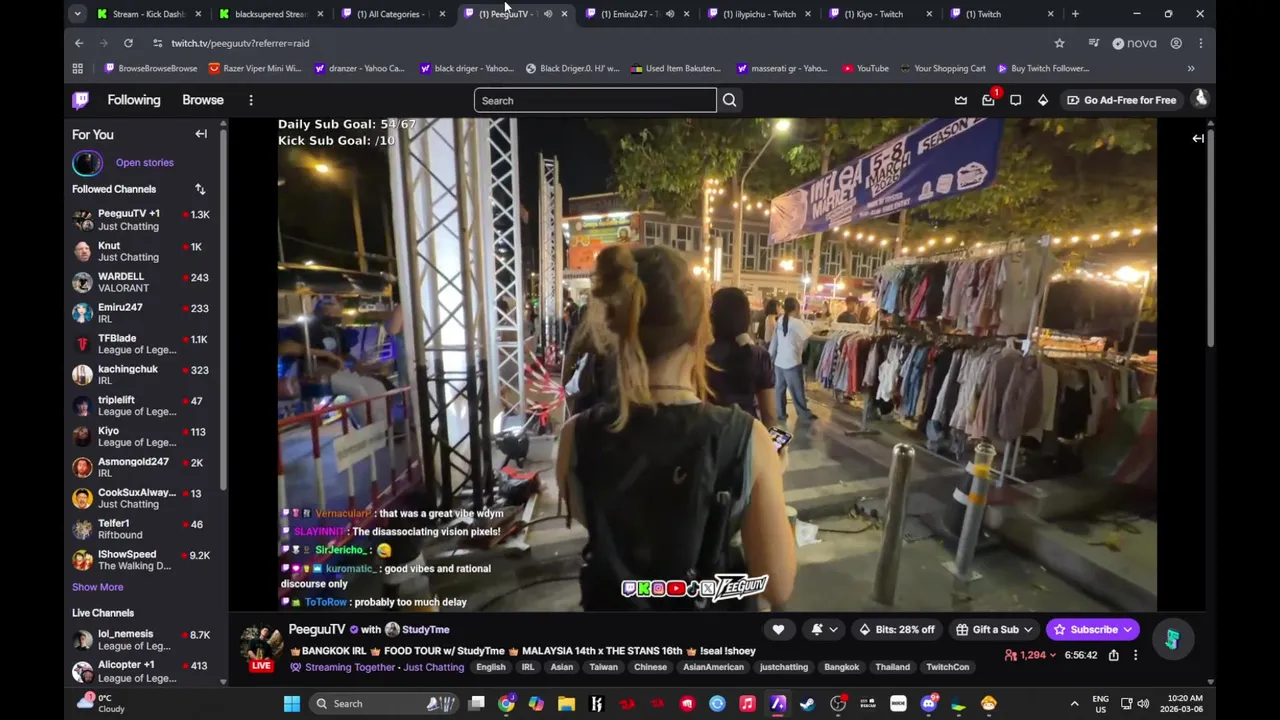1280x720 pixels.
Task: Open notifications inbox icon
Action: [x=988, y=100]
